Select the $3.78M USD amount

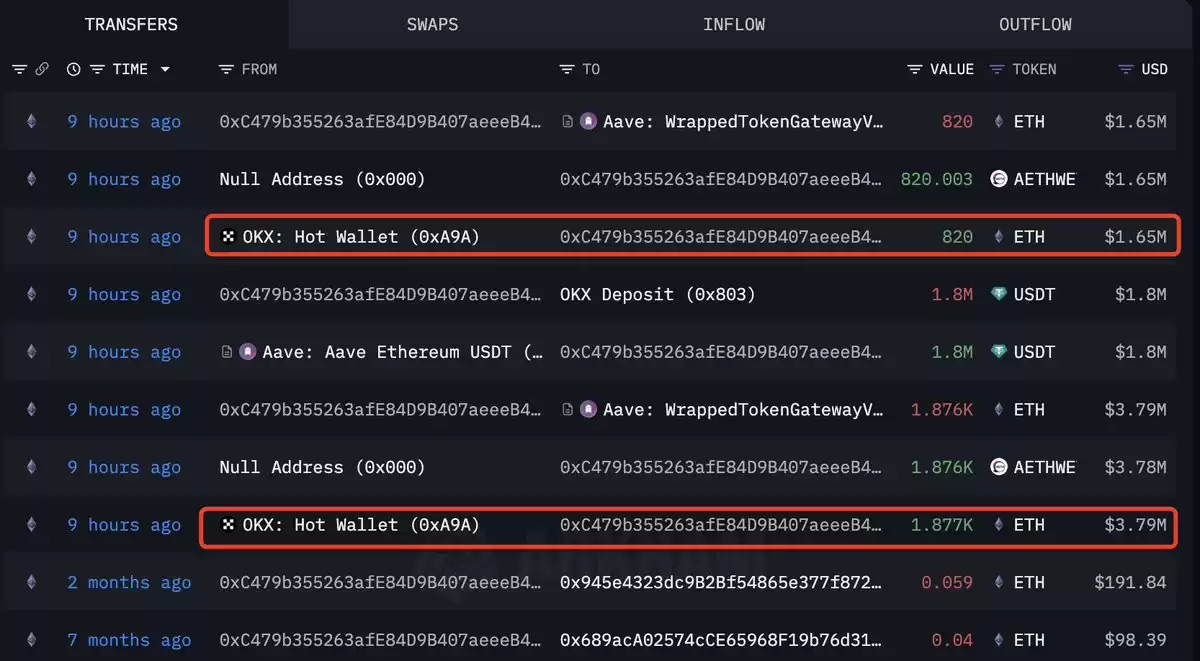click(1135, 467)
